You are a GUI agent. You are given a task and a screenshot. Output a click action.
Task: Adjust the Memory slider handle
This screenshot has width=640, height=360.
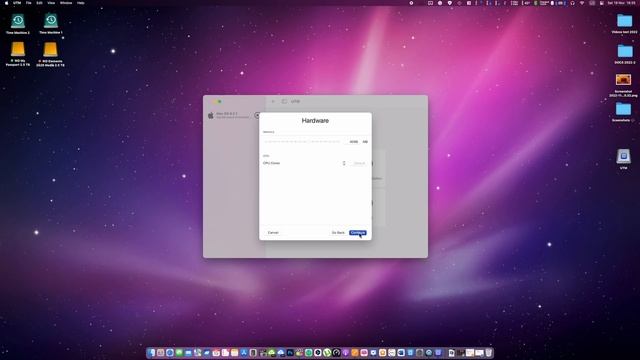click(309, 142)
